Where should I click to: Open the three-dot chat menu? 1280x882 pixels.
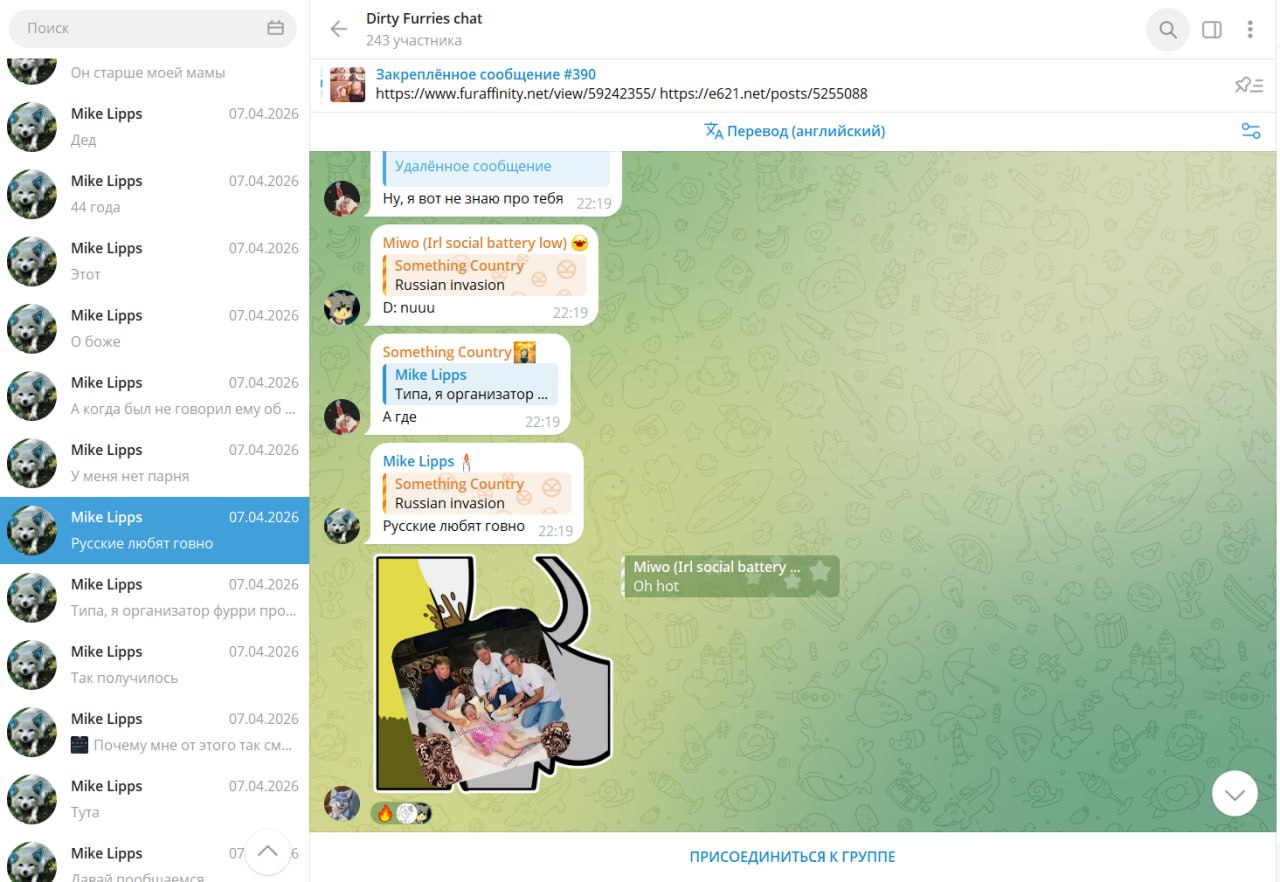[1250, 30]
